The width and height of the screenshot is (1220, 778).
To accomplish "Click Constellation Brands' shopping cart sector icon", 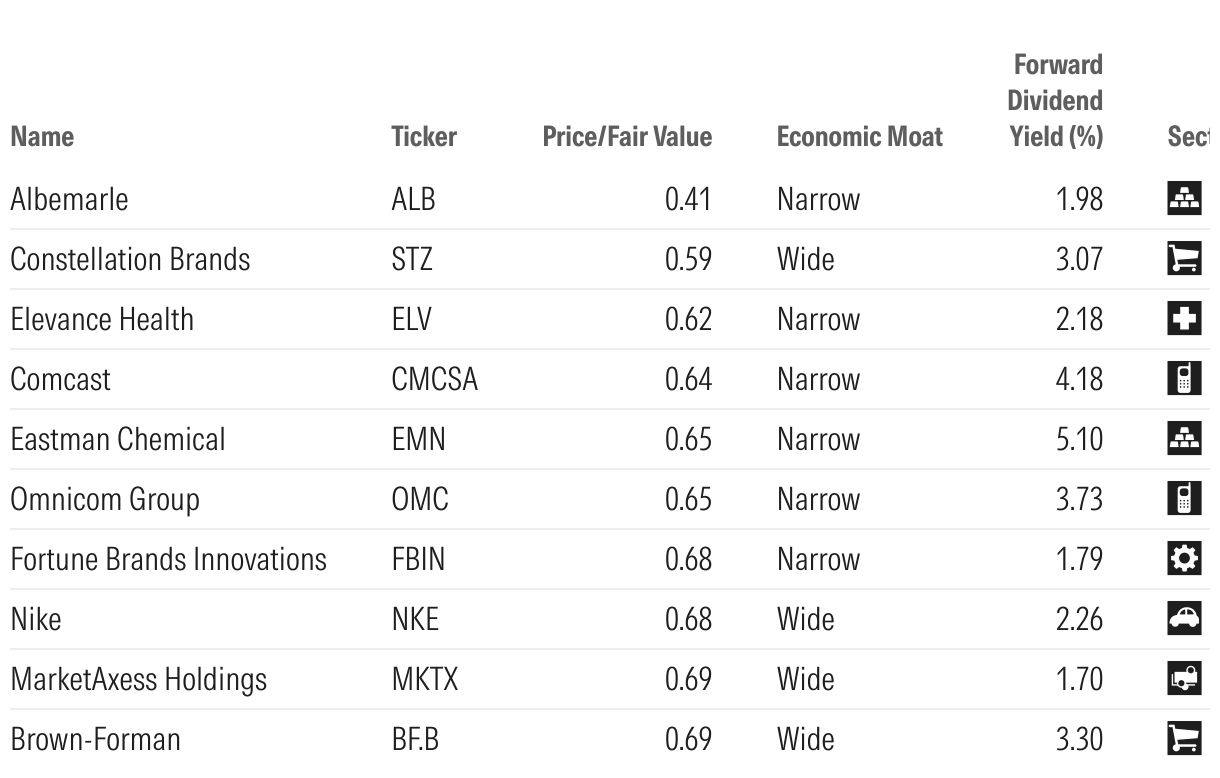I will pyautogui.click(x=1184, y=259).
